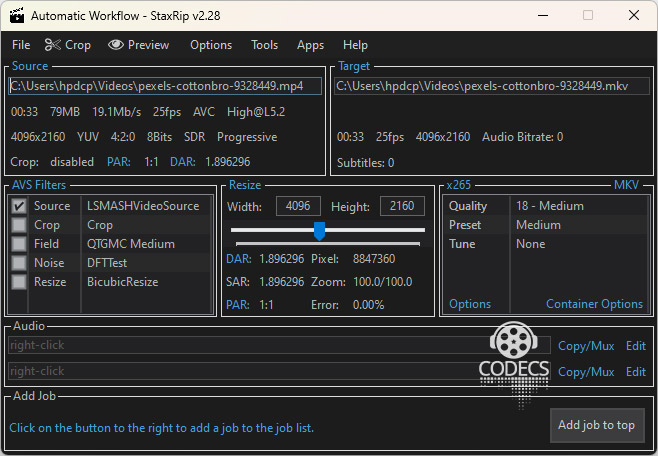Minimize the StaxRip window
Image resolution: width=658 pixels, height=456 pixels.
click(543, 16)
